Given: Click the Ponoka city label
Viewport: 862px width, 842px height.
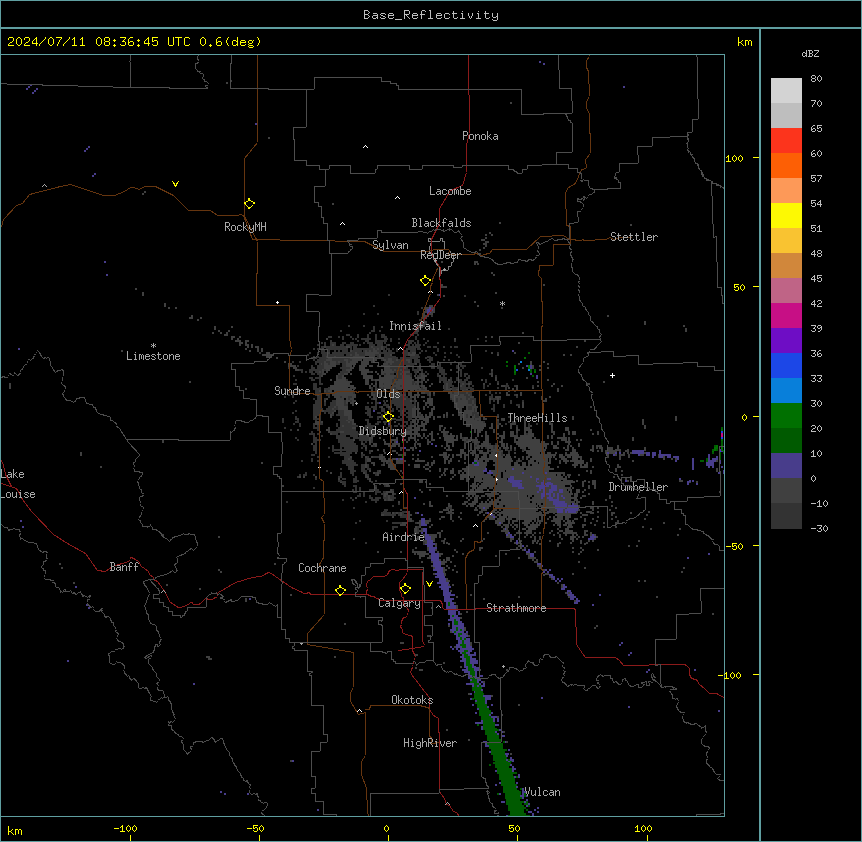Looking at the screenshot, I should pyautogui.click(x=480, y=136).
